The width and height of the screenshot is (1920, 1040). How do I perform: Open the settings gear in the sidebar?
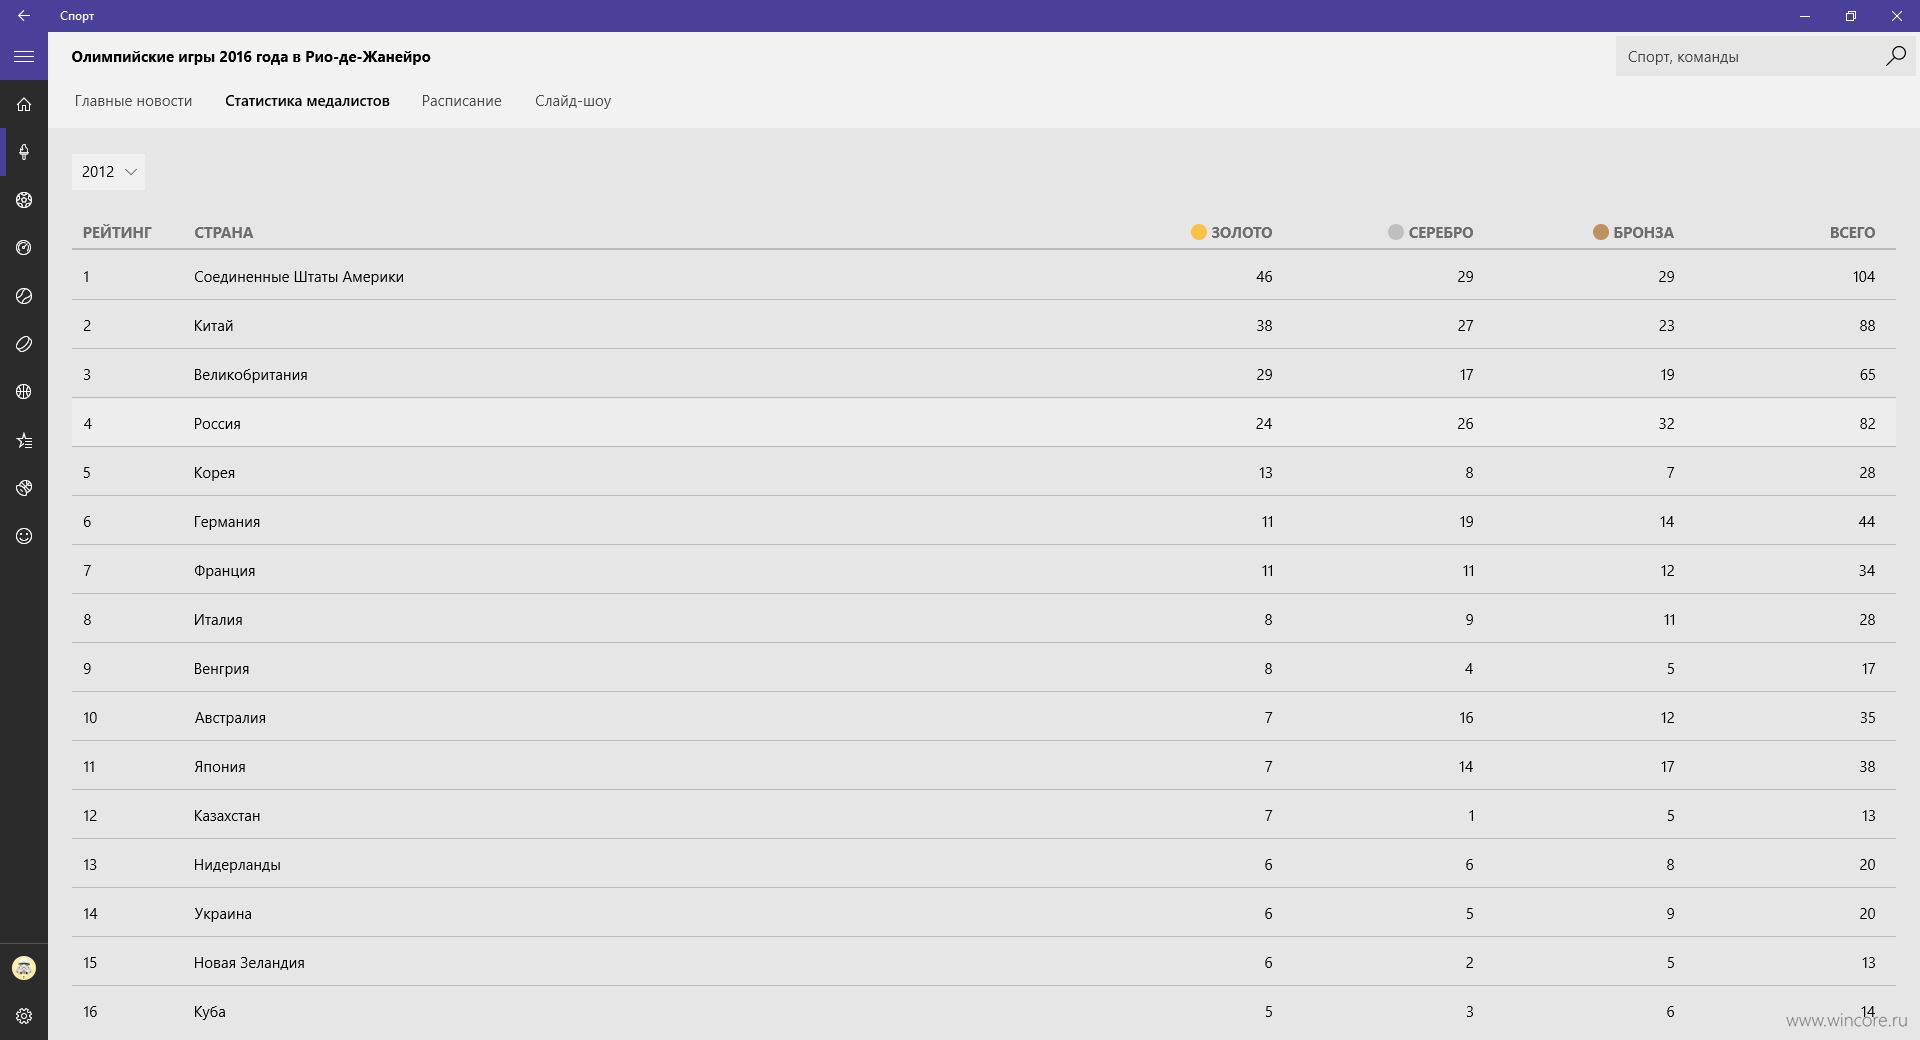tap(24, 1016)
